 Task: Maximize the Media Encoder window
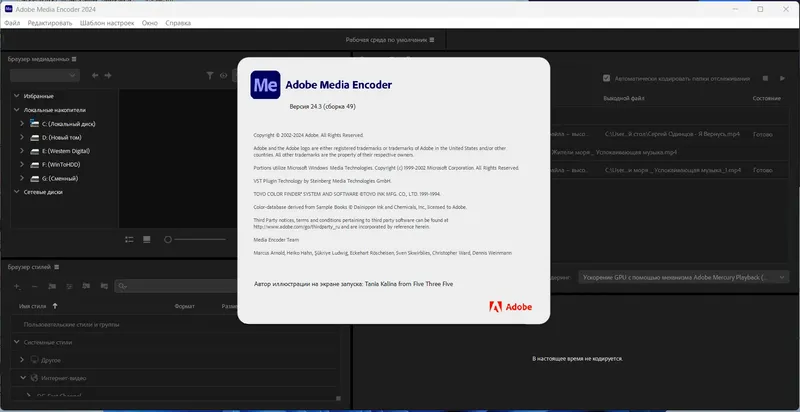click(760, 9)
